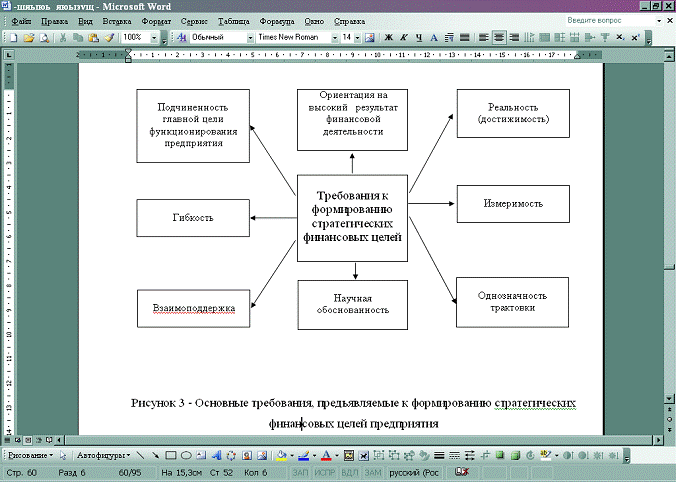
Task: Toggle underline formatting (Ч)
Action: (x=419, y=37)
